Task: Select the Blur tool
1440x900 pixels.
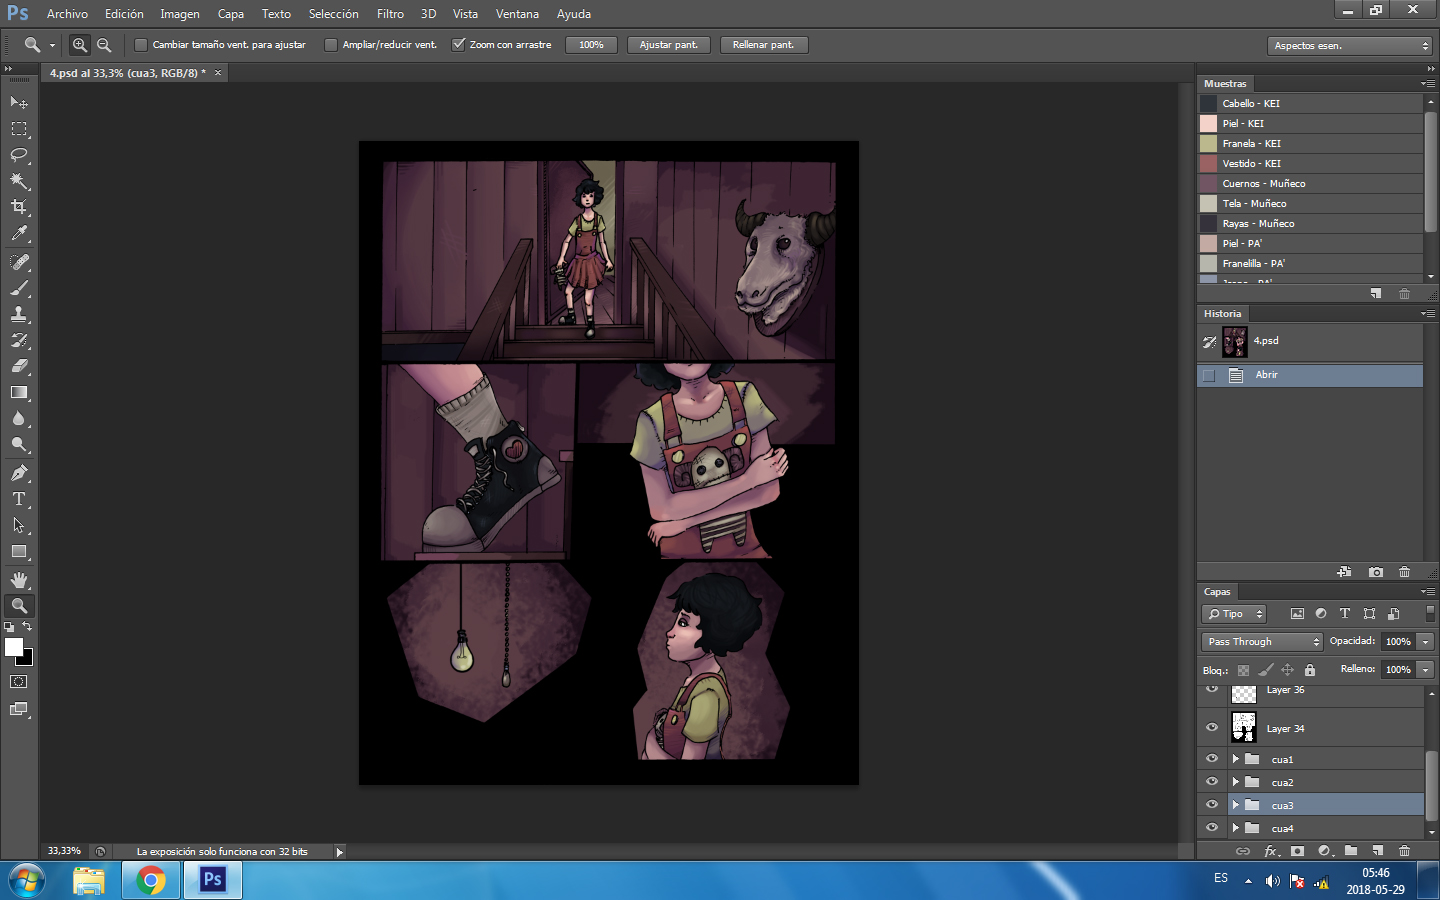Action: [19, 418]
